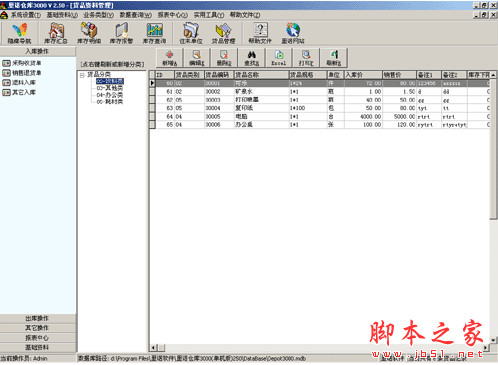498x365 pixels.
Task: Click the 编辑 edit record button
Action: (x=197, y=58)
